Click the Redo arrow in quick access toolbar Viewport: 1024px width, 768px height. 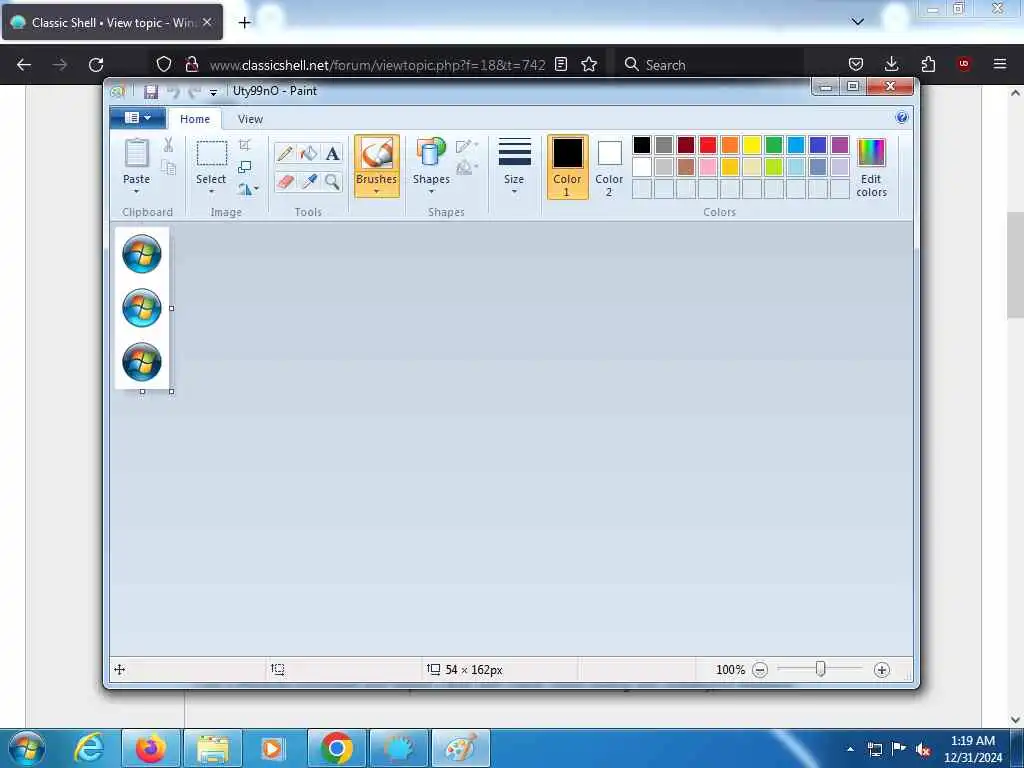(194, 91)
